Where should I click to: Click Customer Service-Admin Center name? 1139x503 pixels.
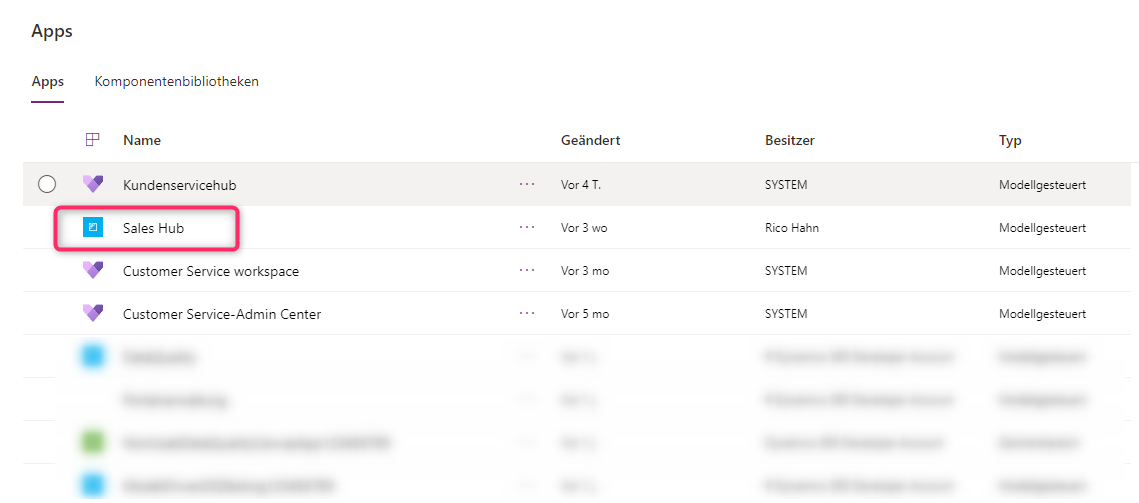pyautogui.click(x=222, y=314)
